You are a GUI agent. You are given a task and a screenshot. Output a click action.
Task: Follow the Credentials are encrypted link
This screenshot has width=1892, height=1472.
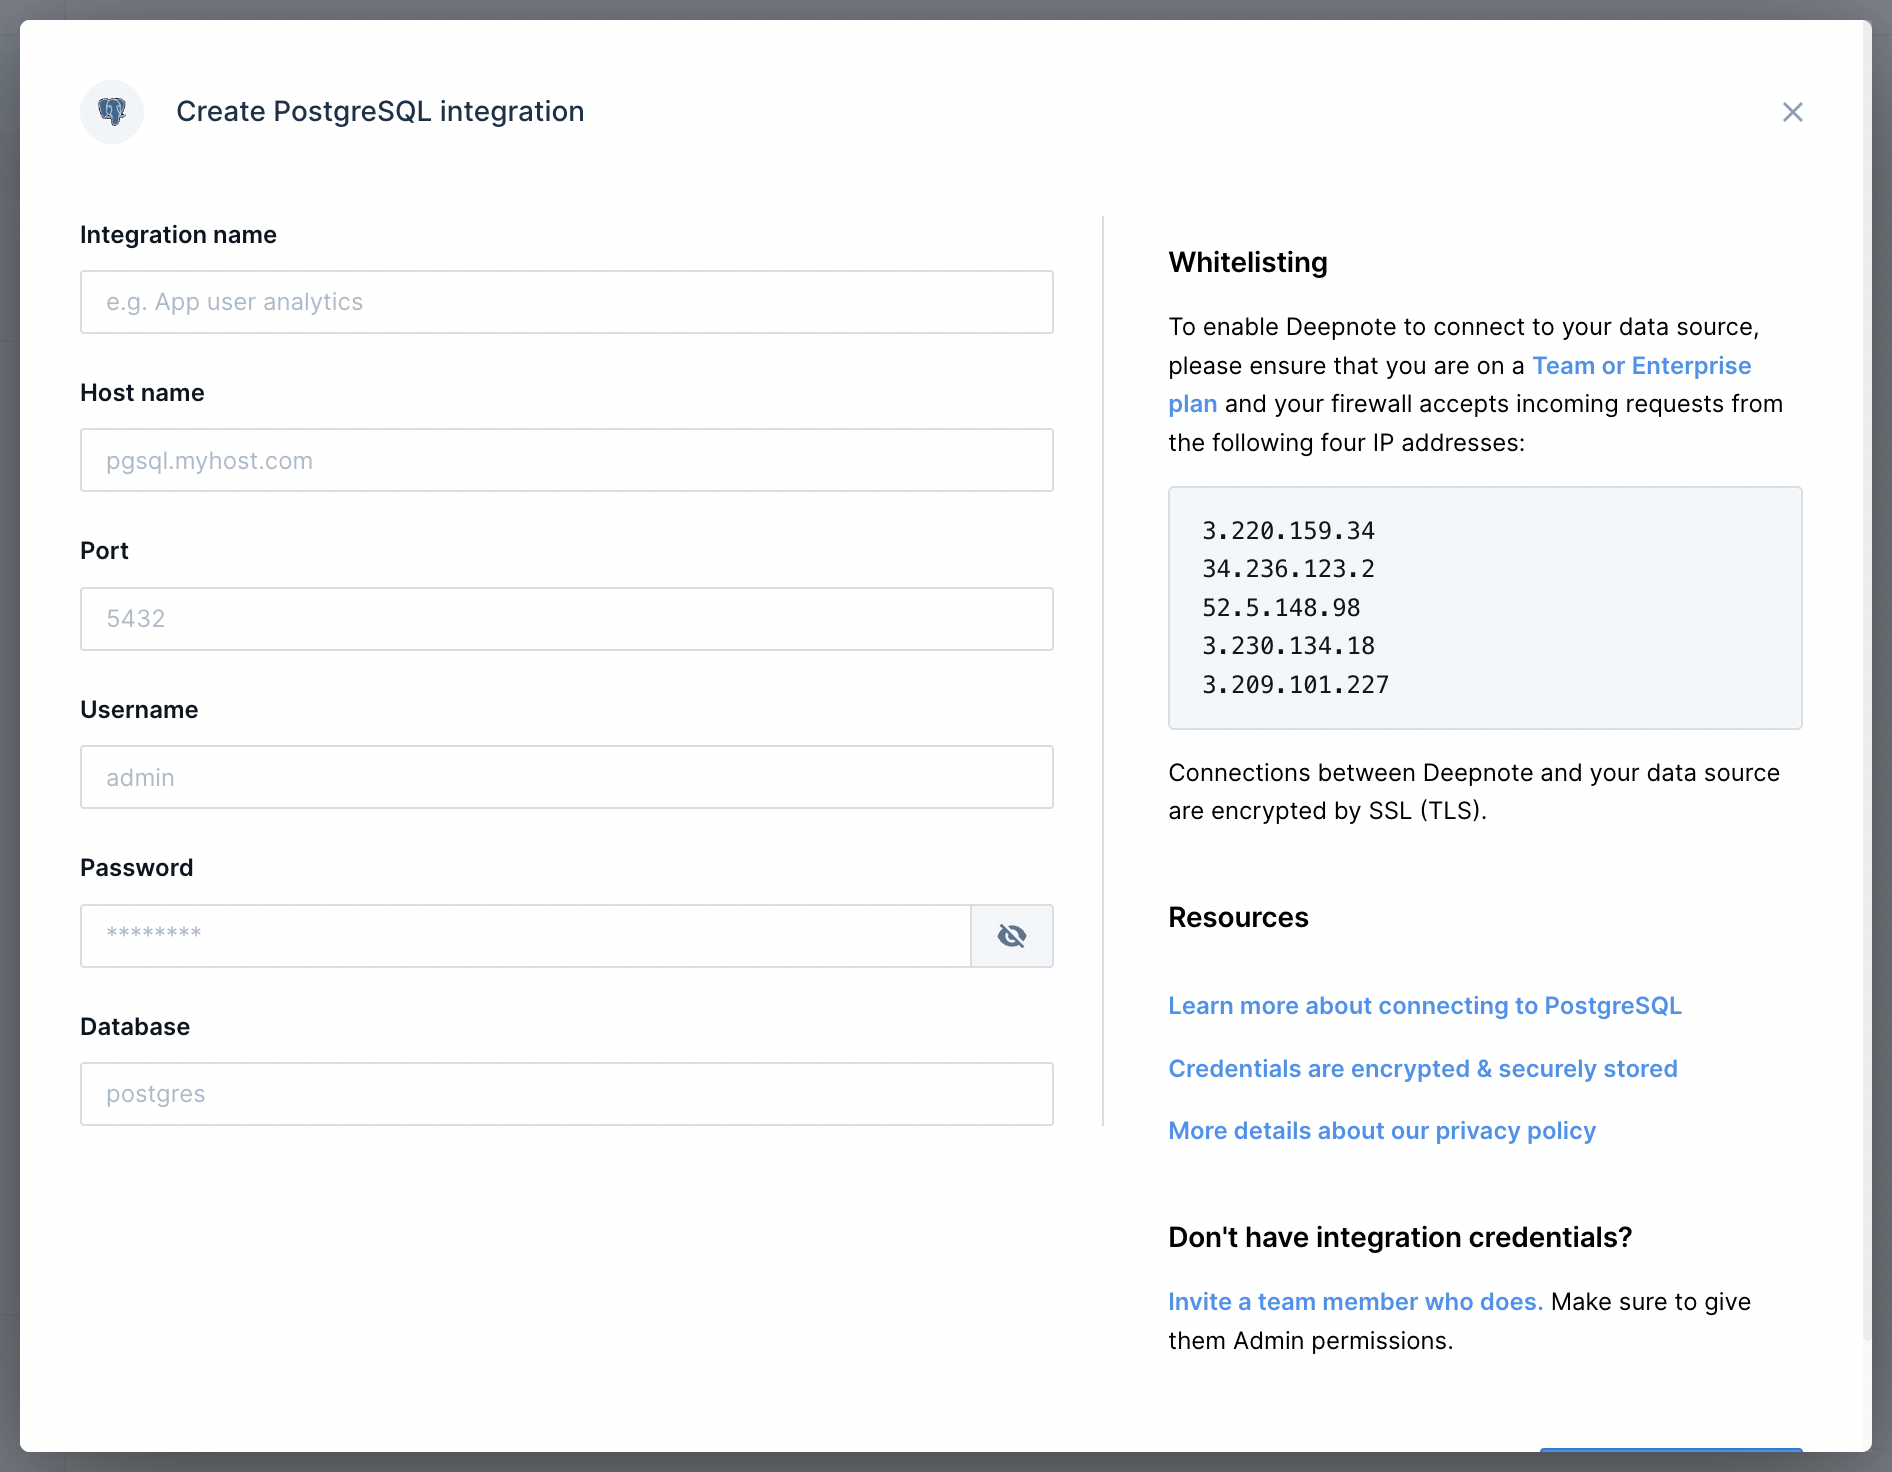pos(1422,1069)
